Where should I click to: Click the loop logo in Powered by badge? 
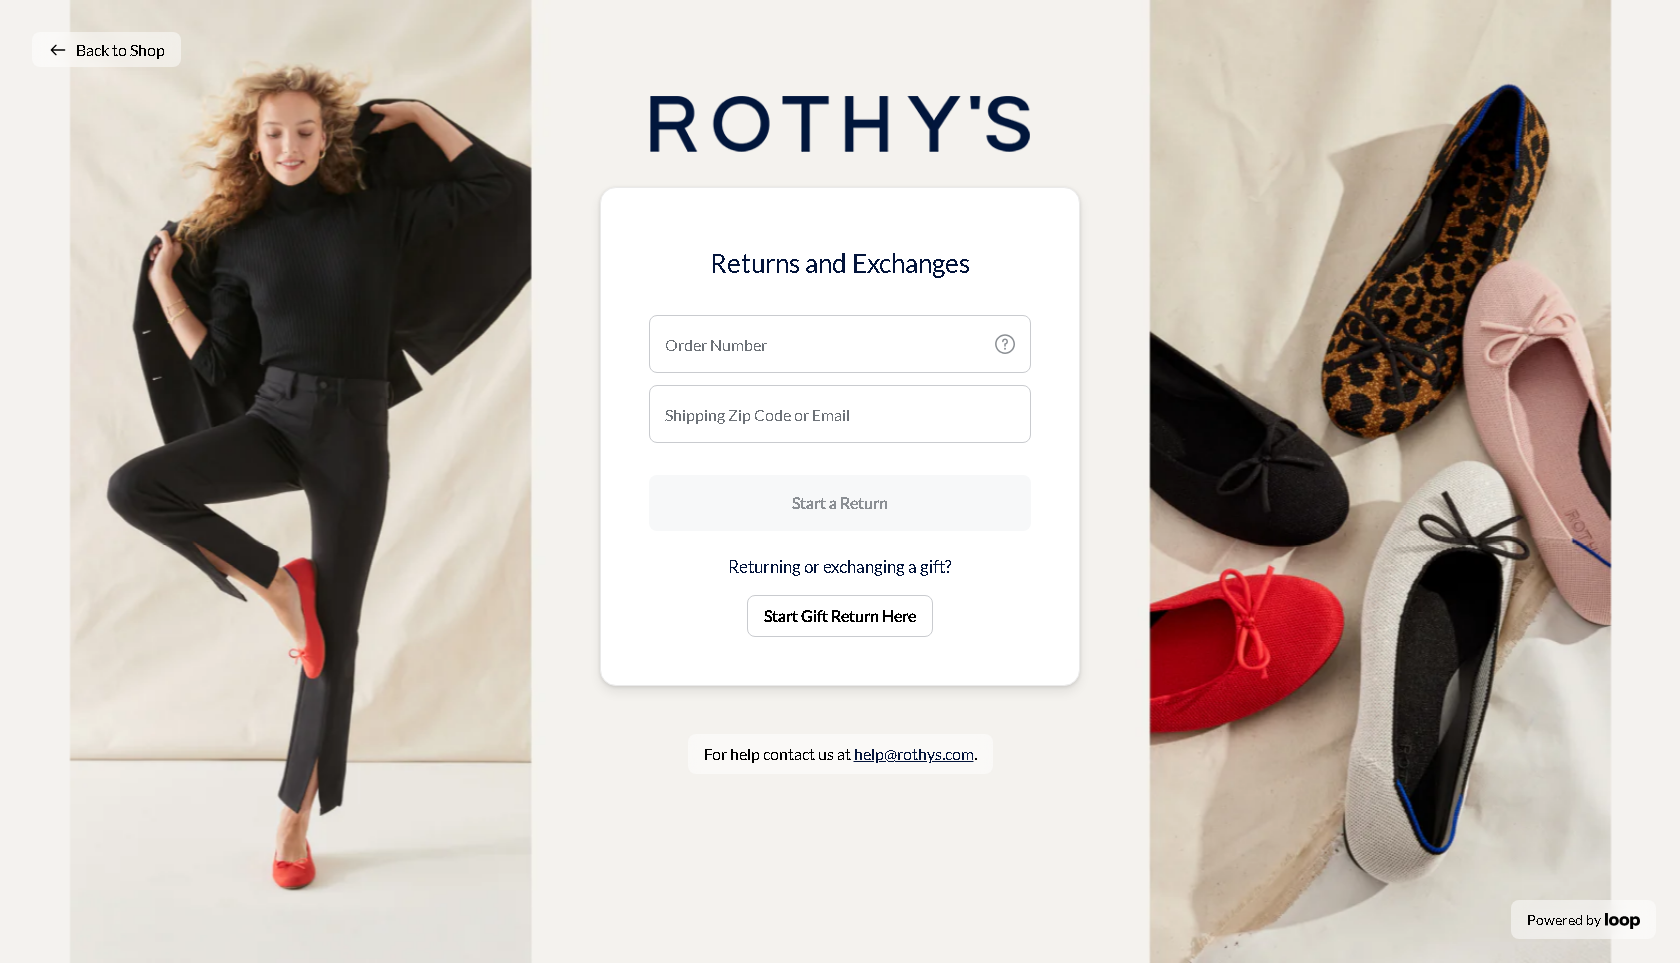point(1622,920)
